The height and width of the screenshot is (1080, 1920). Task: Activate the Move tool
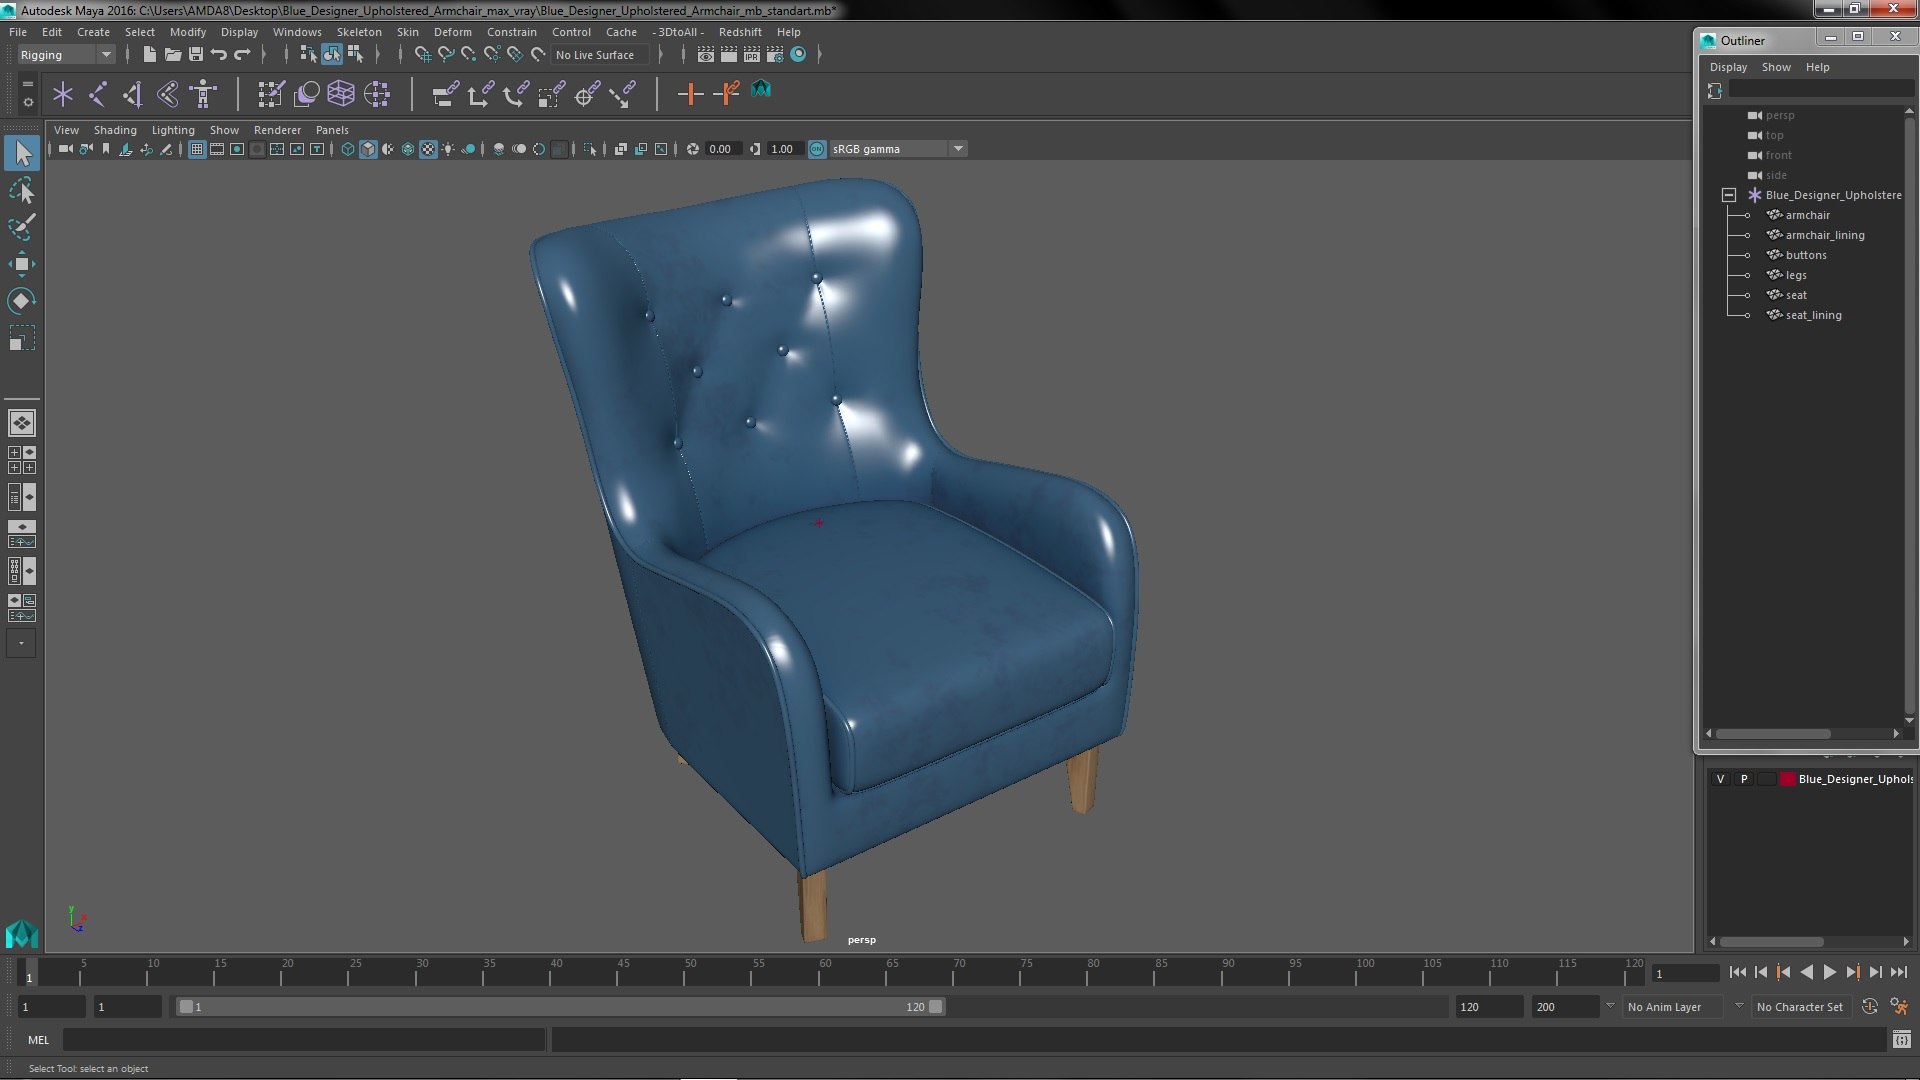click(x=22, y=264)
